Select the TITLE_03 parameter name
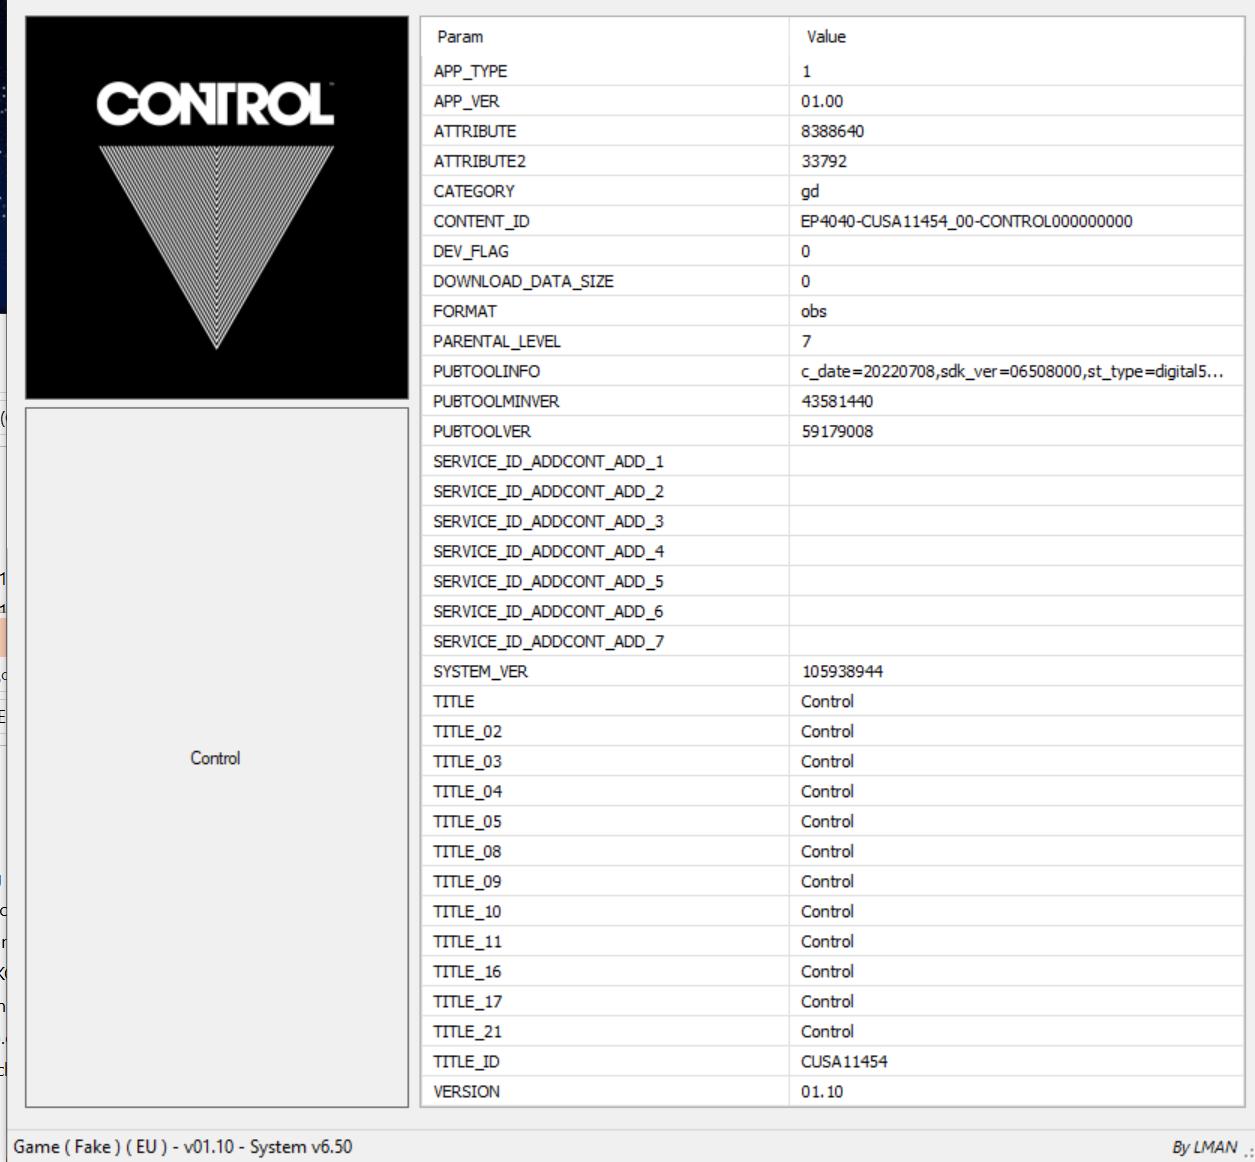 [467, 761]
